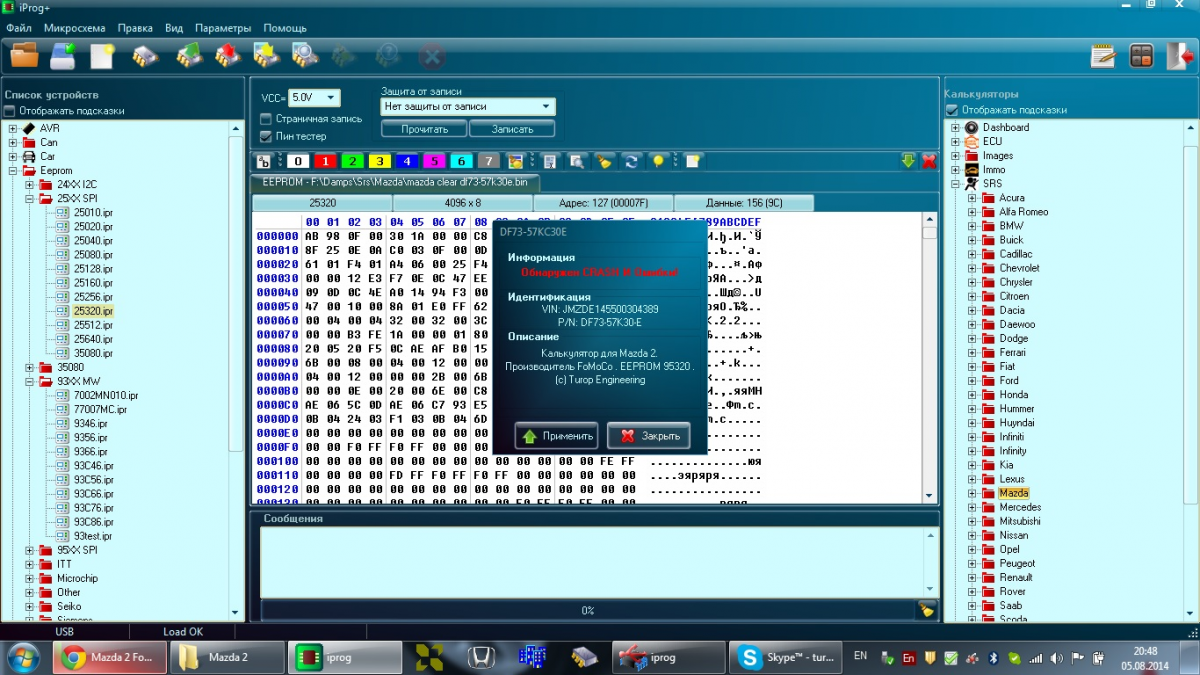Open the Микросхема menu
1200x675 pixels.
click(74, 28)
